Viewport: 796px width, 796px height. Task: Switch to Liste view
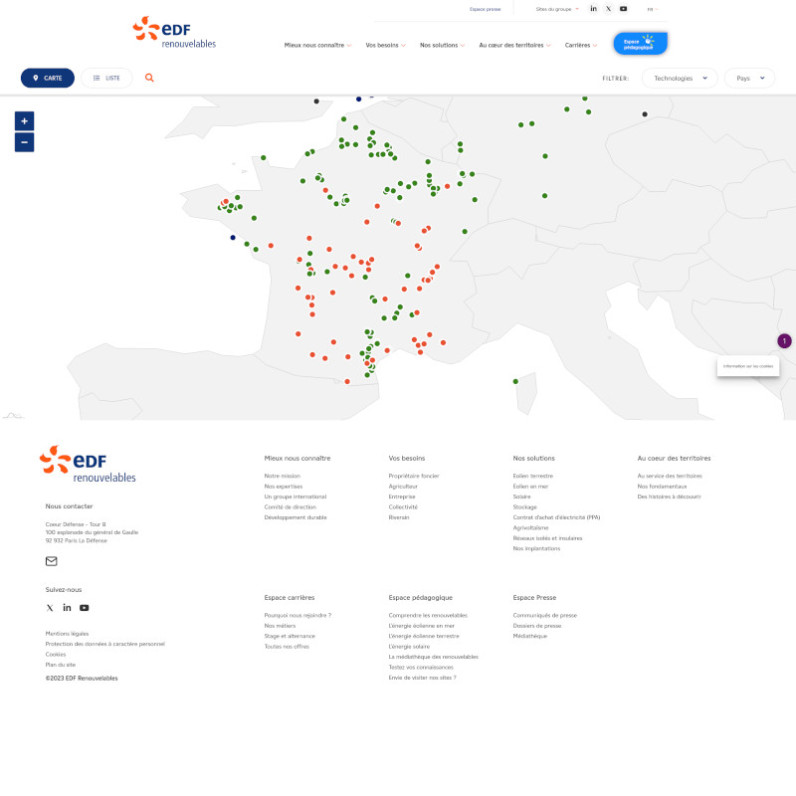107,78
